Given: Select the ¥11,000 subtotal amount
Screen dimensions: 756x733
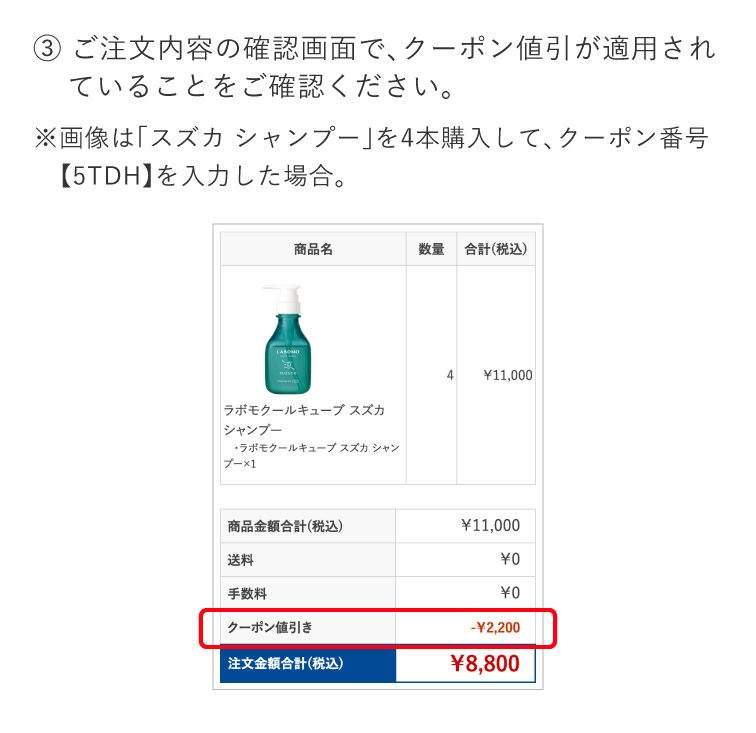Looking at the screenshot, I should click(x=490, y=525).
